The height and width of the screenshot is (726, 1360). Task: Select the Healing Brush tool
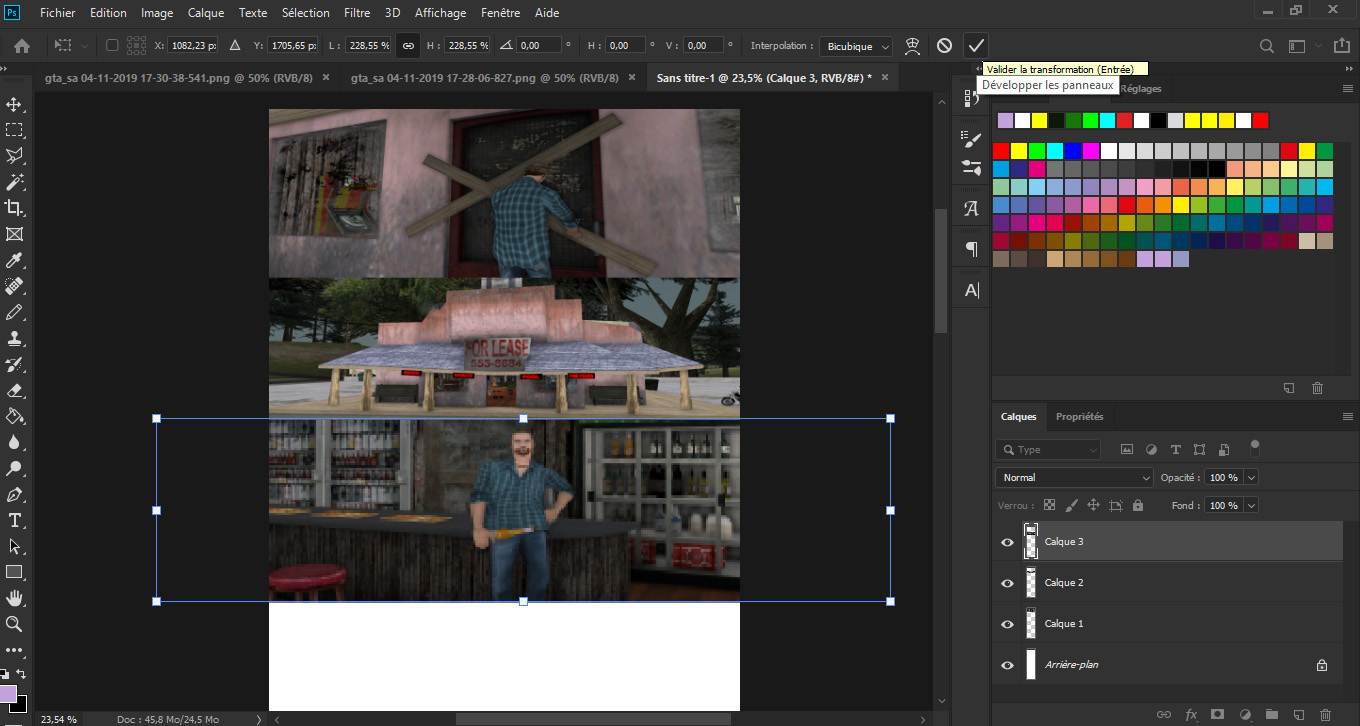pyautogui.click(x=15, y=286)
